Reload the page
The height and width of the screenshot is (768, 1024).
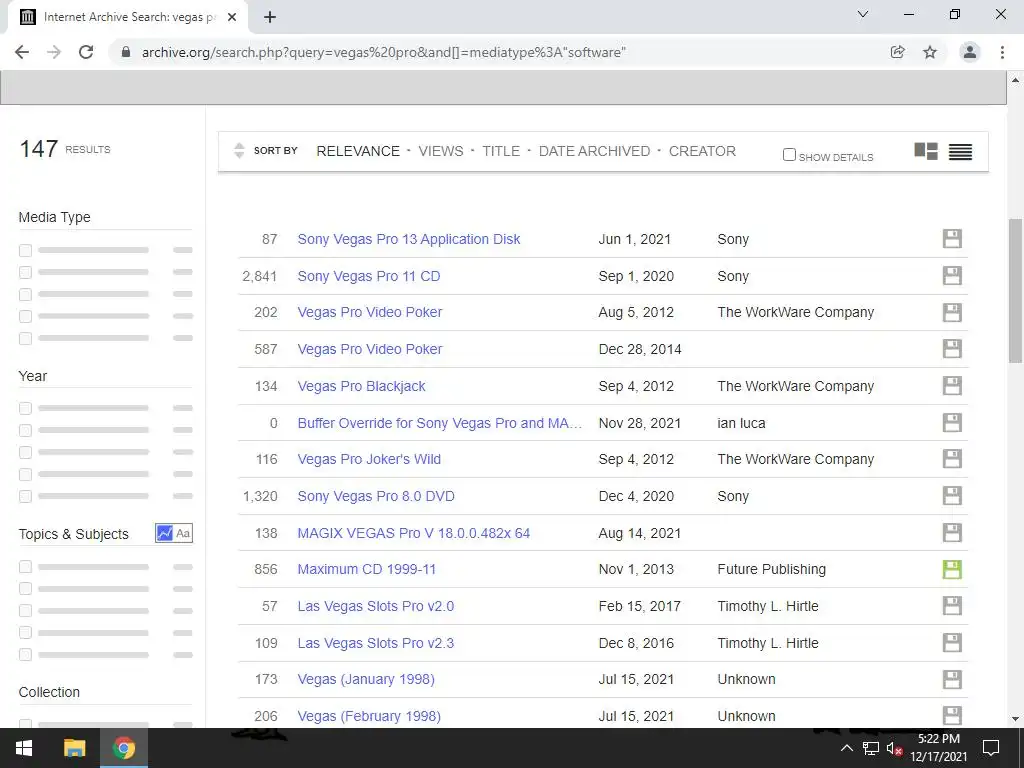[86, 52]
